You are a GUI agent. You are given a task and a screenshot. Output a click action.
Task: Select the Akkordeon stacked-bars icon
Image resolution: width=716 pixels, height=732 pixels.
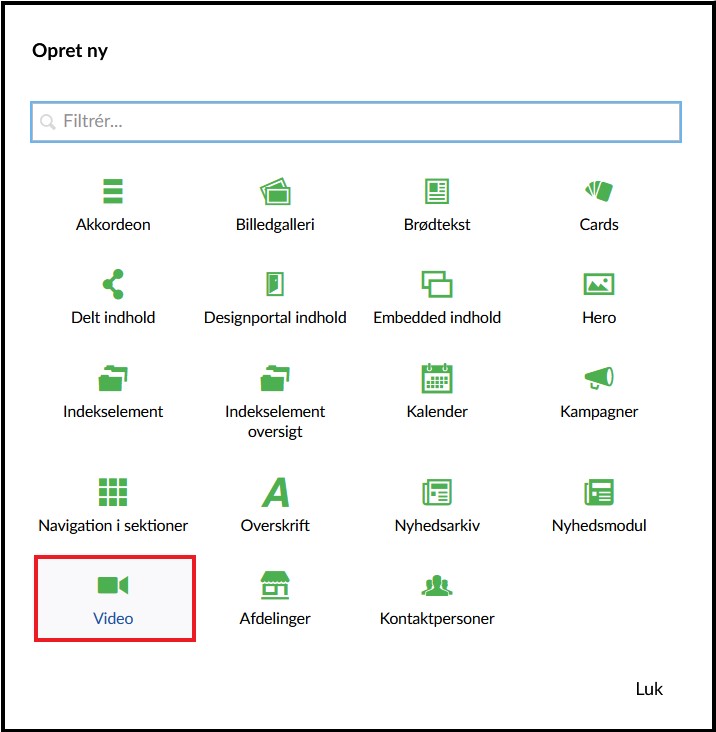(x=113, y=191)
